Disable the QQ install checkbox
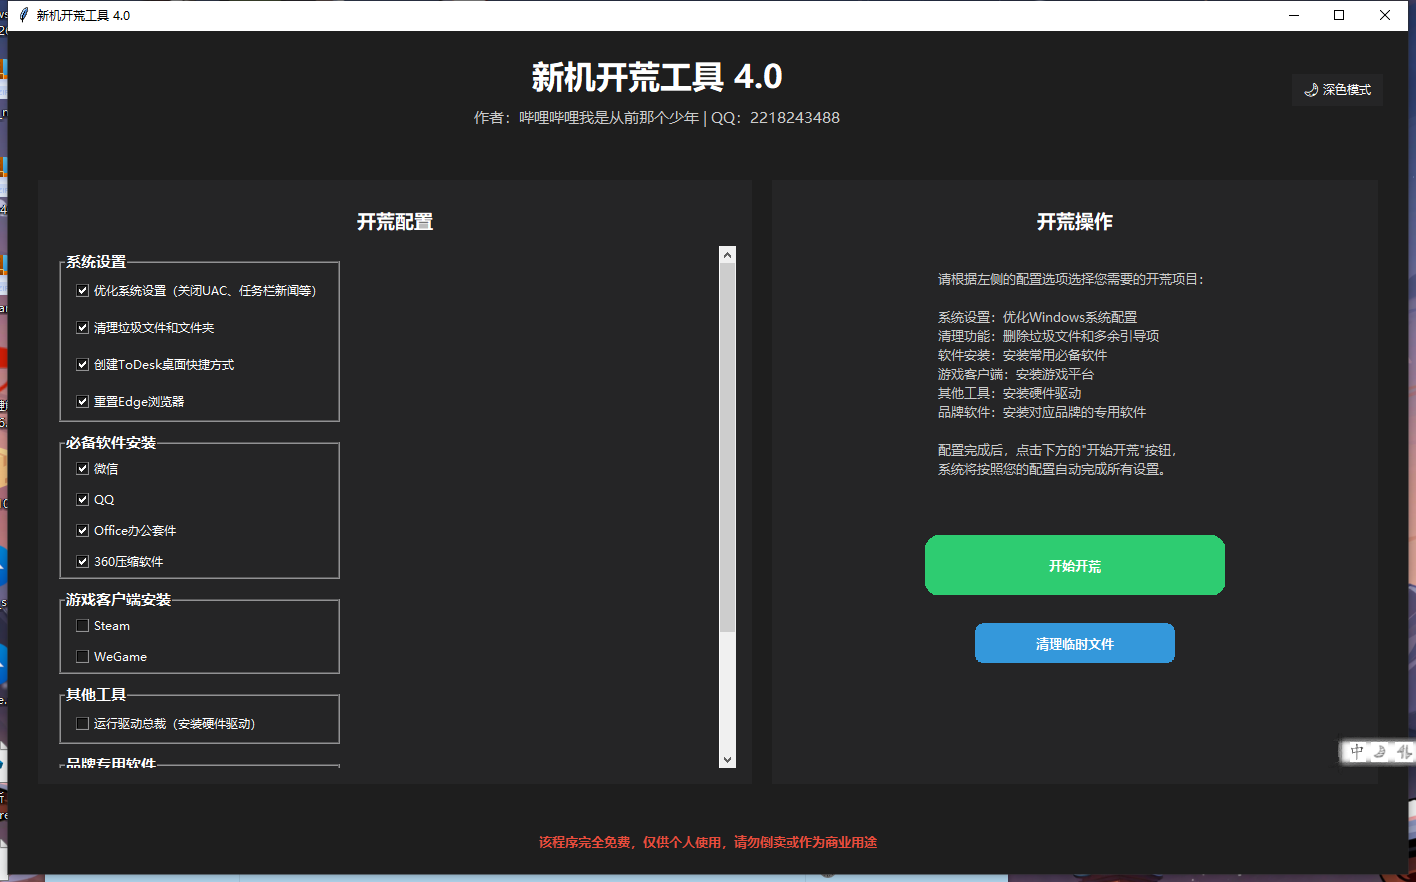The width and height of the screenshot is (1416, 882). (x=82, y=498)
